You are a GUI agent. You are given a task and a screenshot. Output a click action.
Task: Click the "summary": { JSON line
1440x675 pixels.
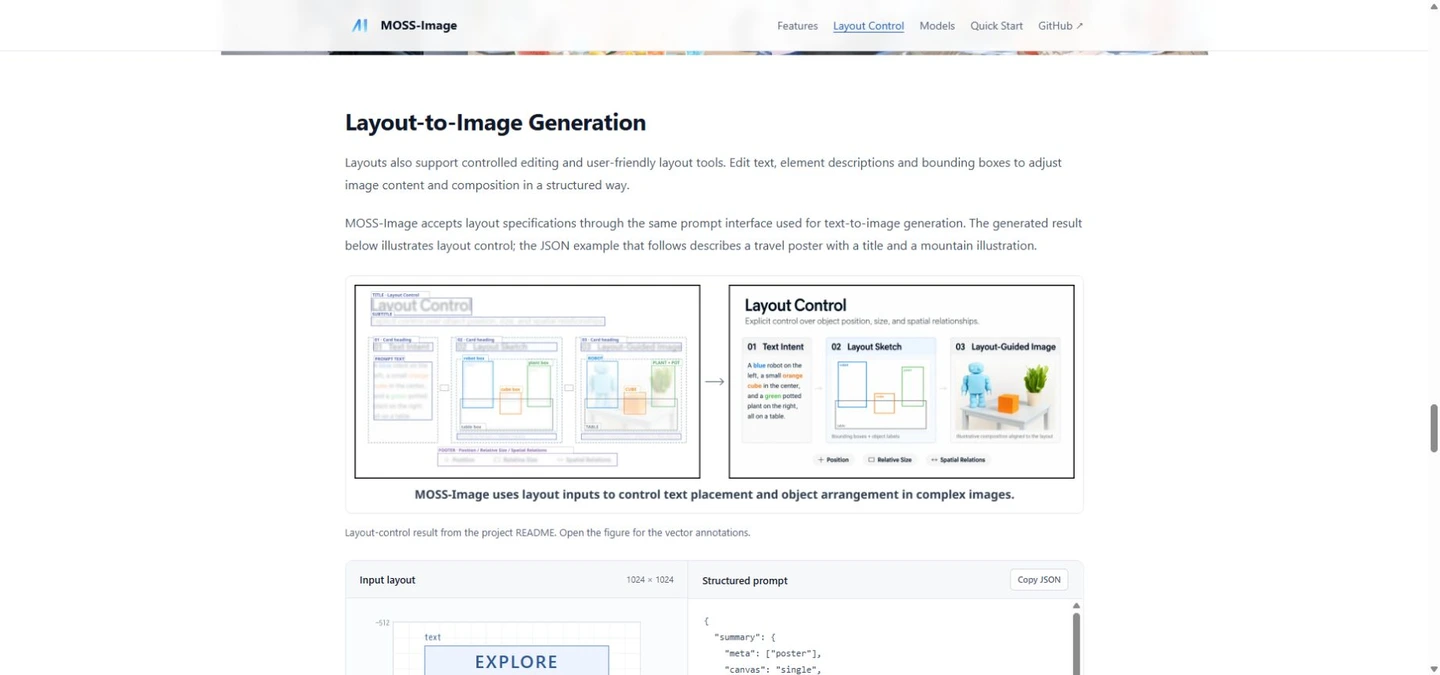[x=745, y=637]
